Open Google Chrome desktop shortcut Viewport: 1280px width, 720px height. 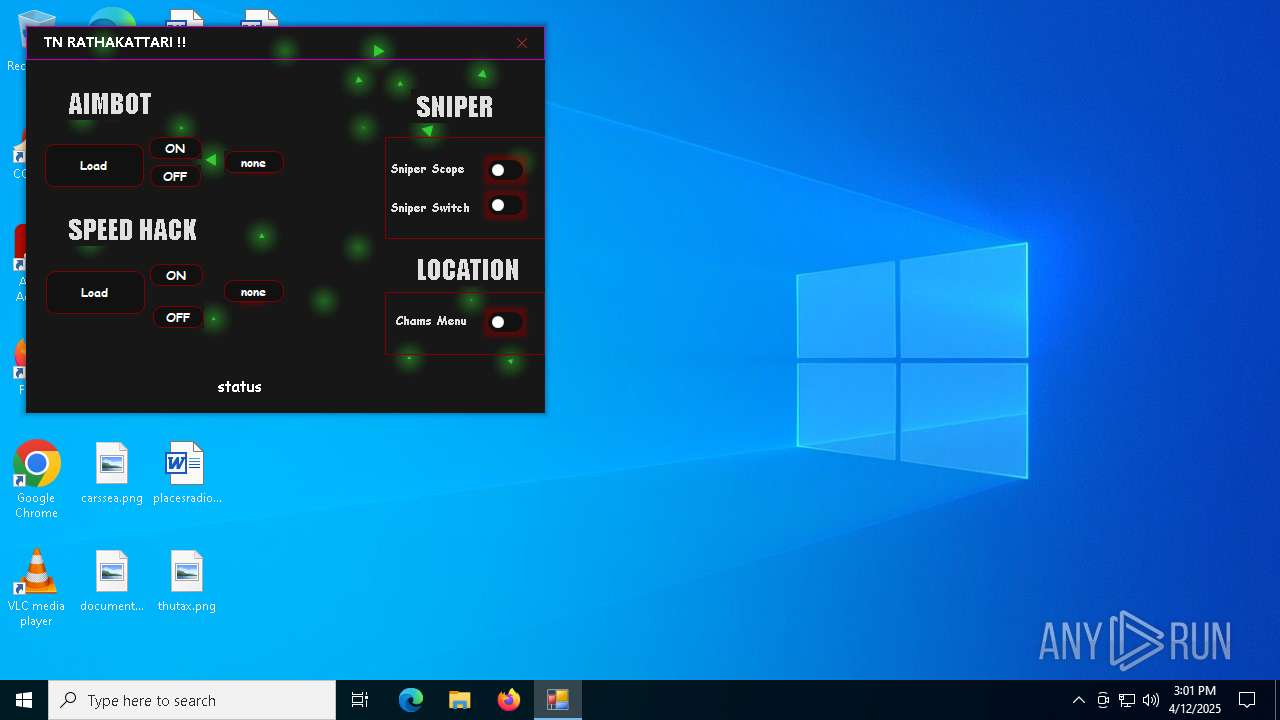pyautogui.click(x=36, y=480)
